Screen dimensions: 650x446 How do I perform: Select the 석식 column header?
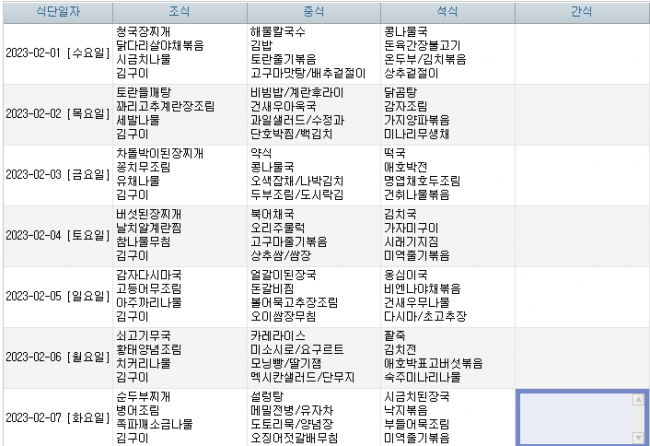447,11
